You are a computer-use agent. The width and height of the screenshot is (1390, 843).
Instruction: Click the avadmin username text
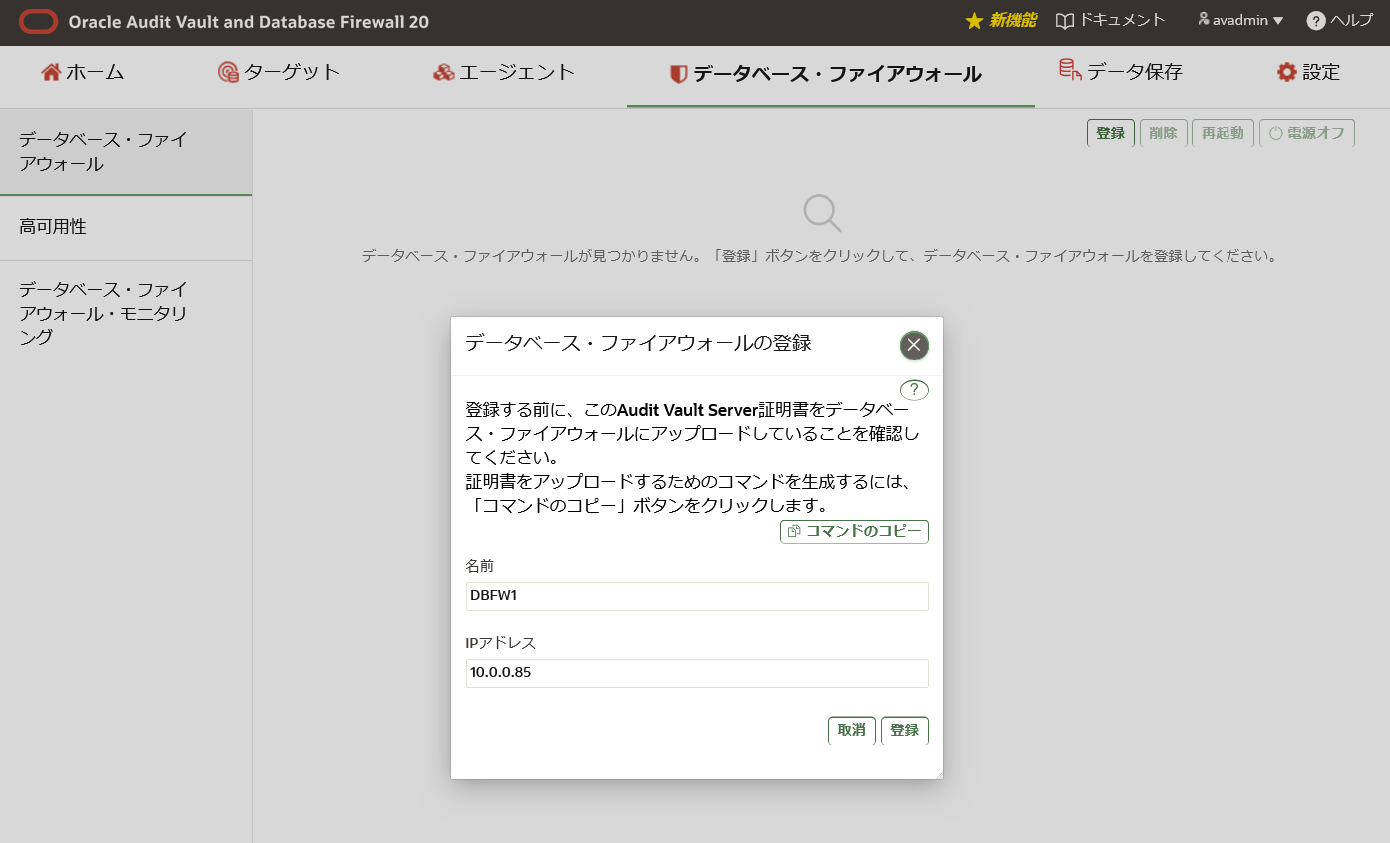point(1241,21)
